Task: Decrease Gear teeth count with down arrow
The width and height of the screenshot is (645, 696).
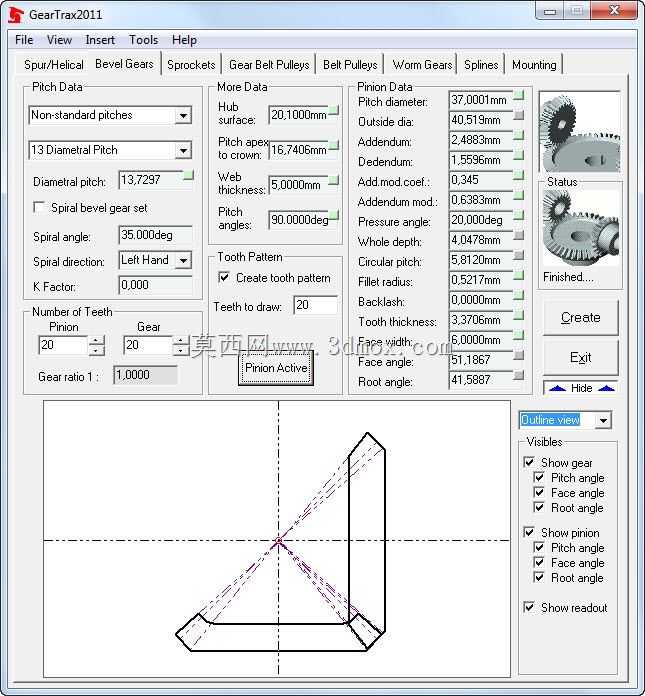Action: point(180,351)
